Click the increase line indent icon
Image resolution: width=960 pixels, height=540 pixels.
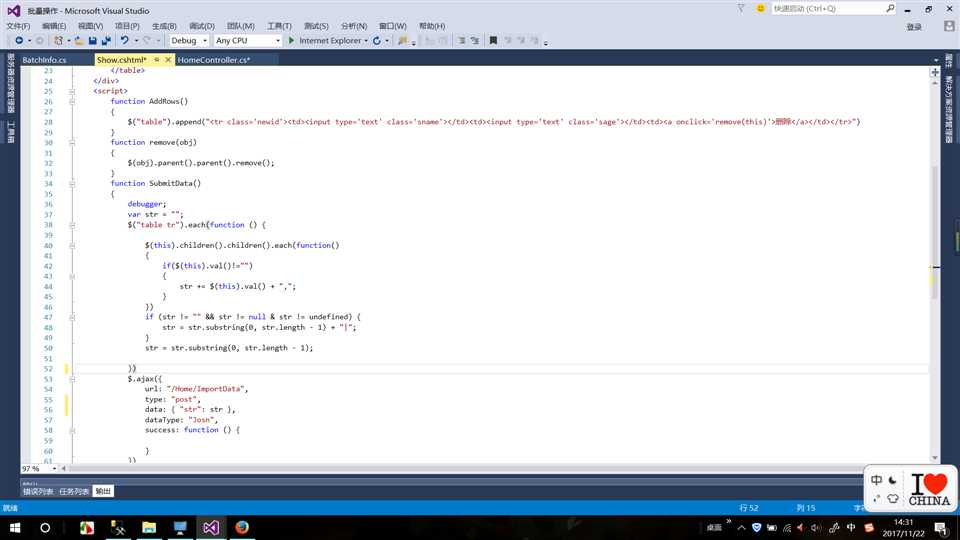coord(474,40)
